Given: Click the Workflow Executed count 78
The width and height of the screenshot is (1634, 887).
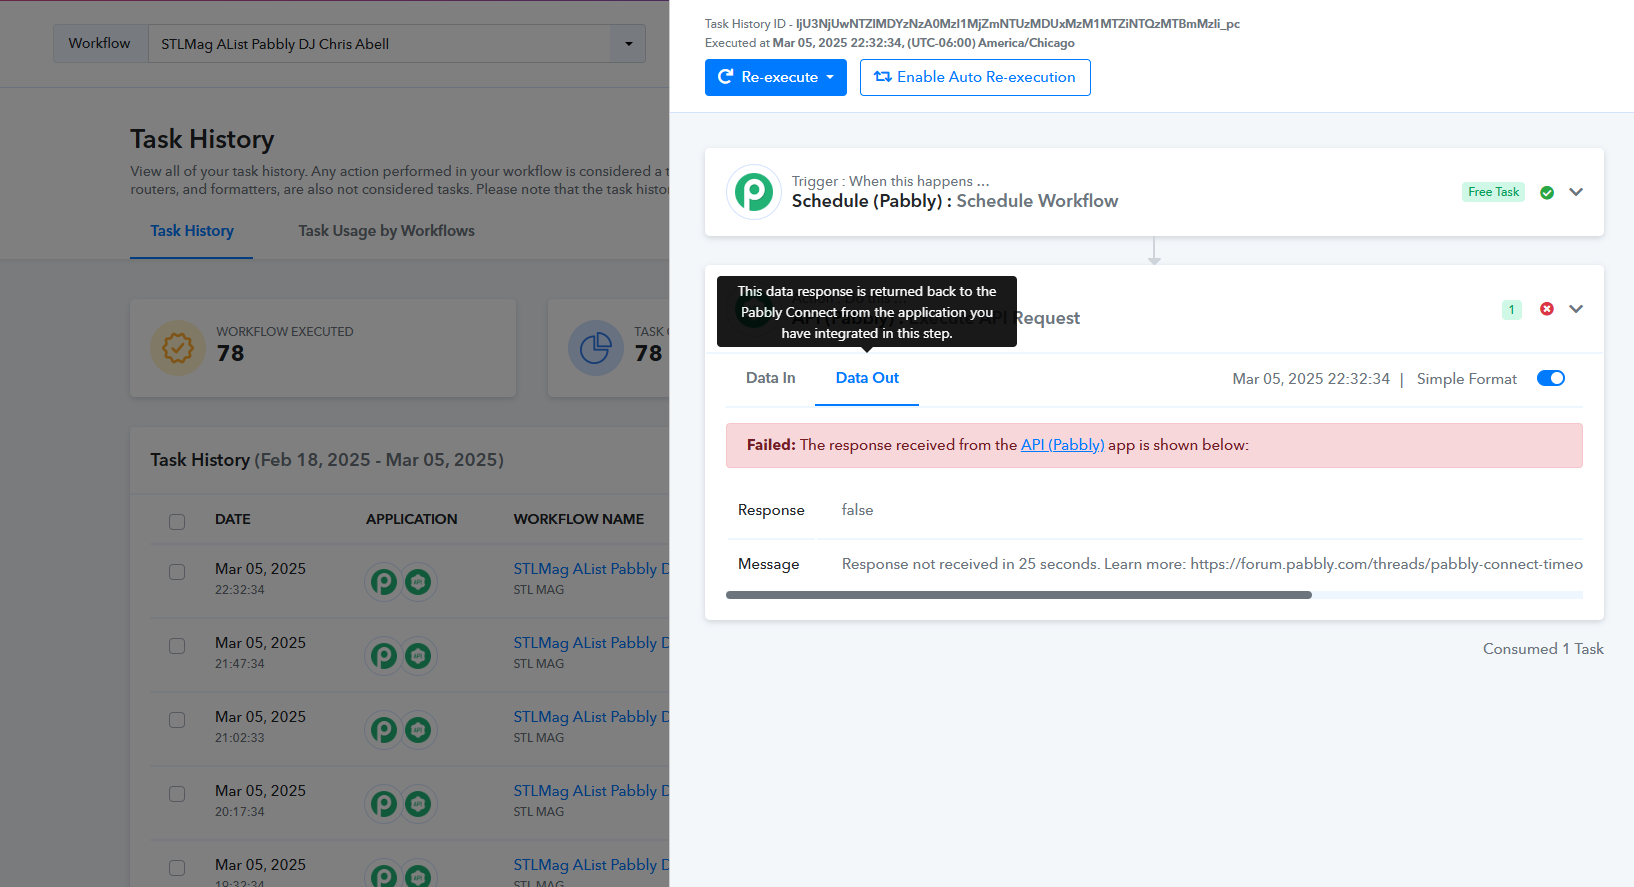Looking at the screenshot, I should click(230, 353).
